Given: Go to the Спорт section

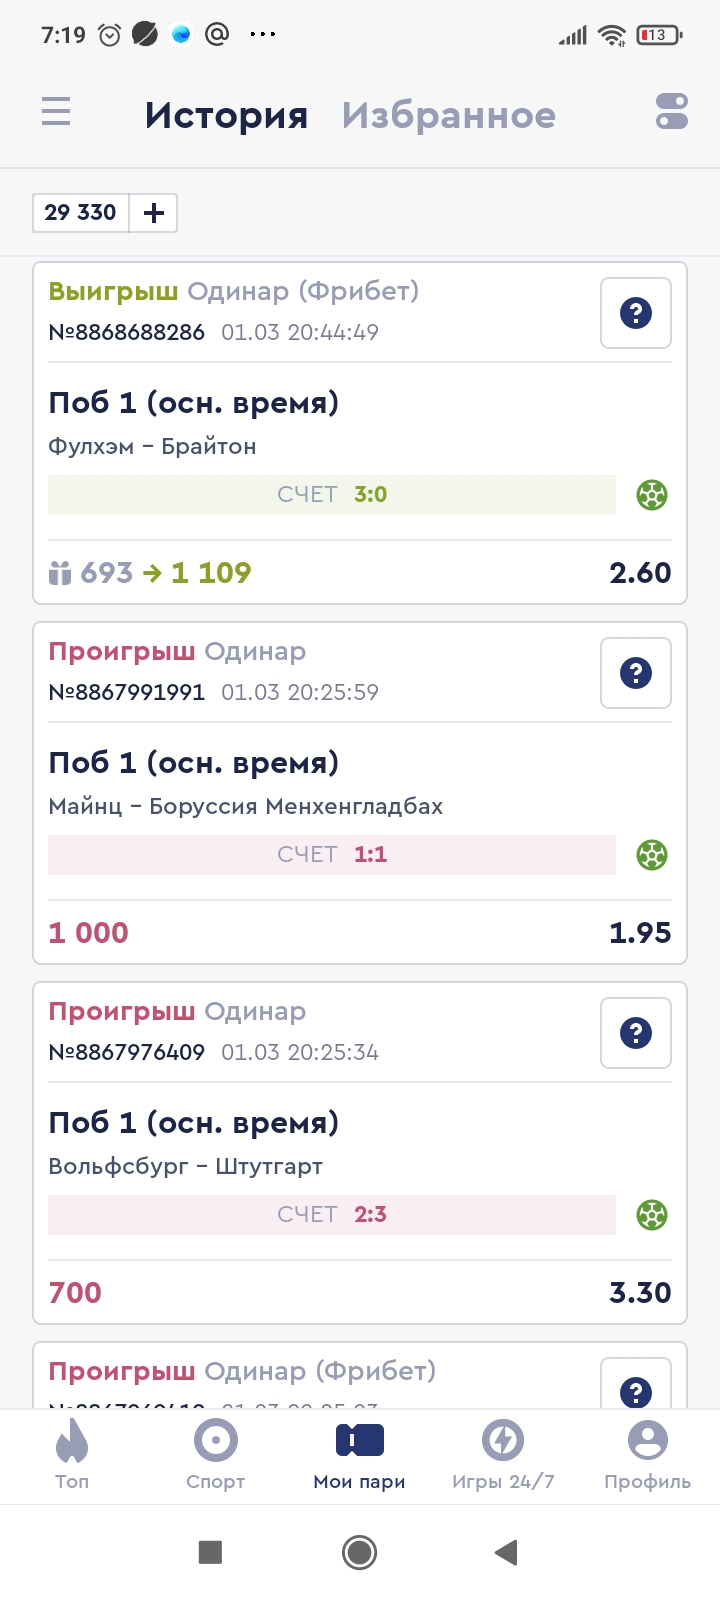Looking at the screenshot, I should coord(215,1455).
